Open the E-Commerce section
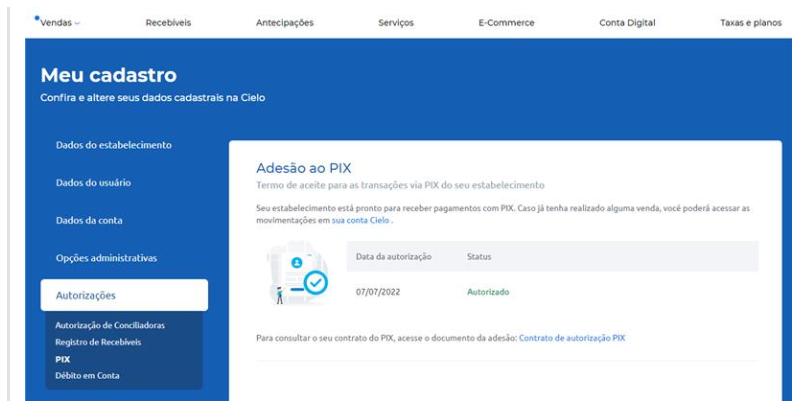 506,22
